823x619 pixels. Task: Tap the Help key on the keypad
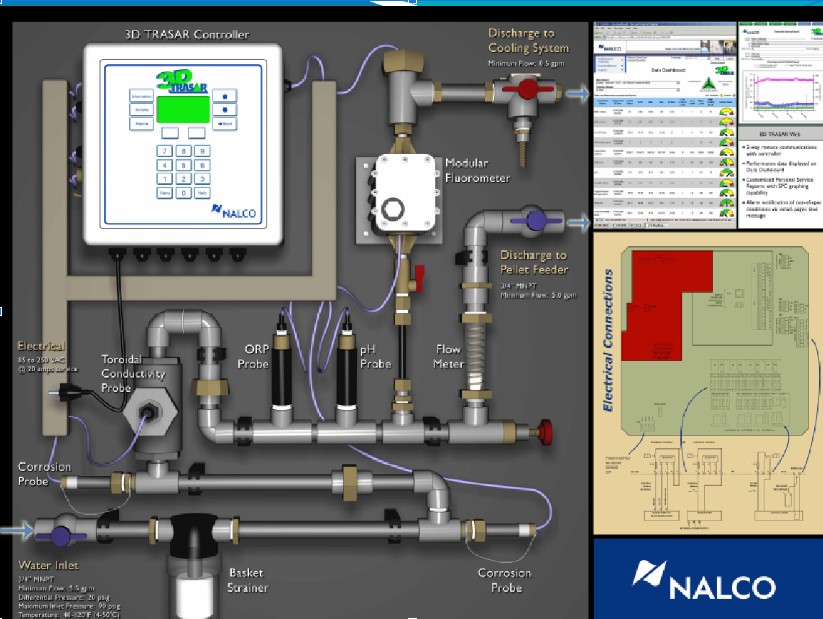pos(202,193)
